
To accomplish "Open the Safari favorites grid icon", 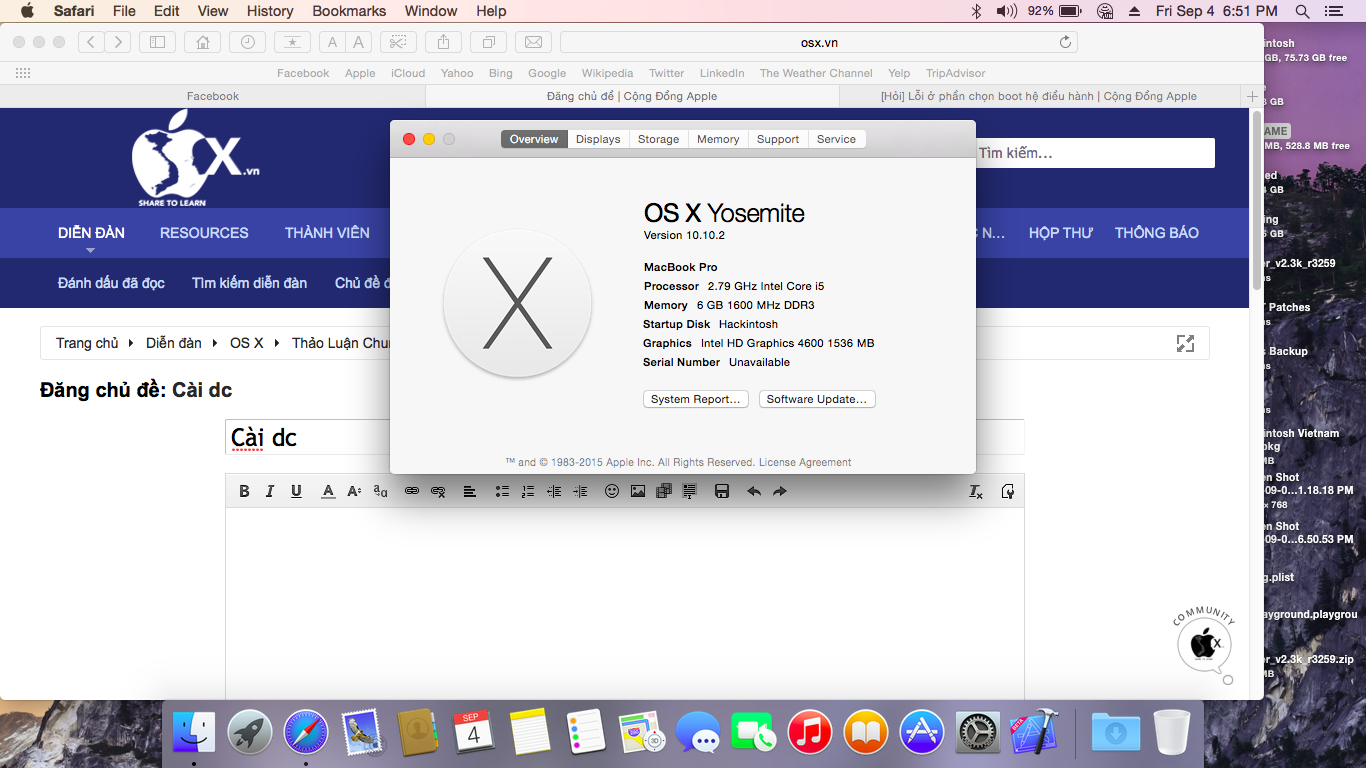I will pyautogui.click(x=23, y=73).
